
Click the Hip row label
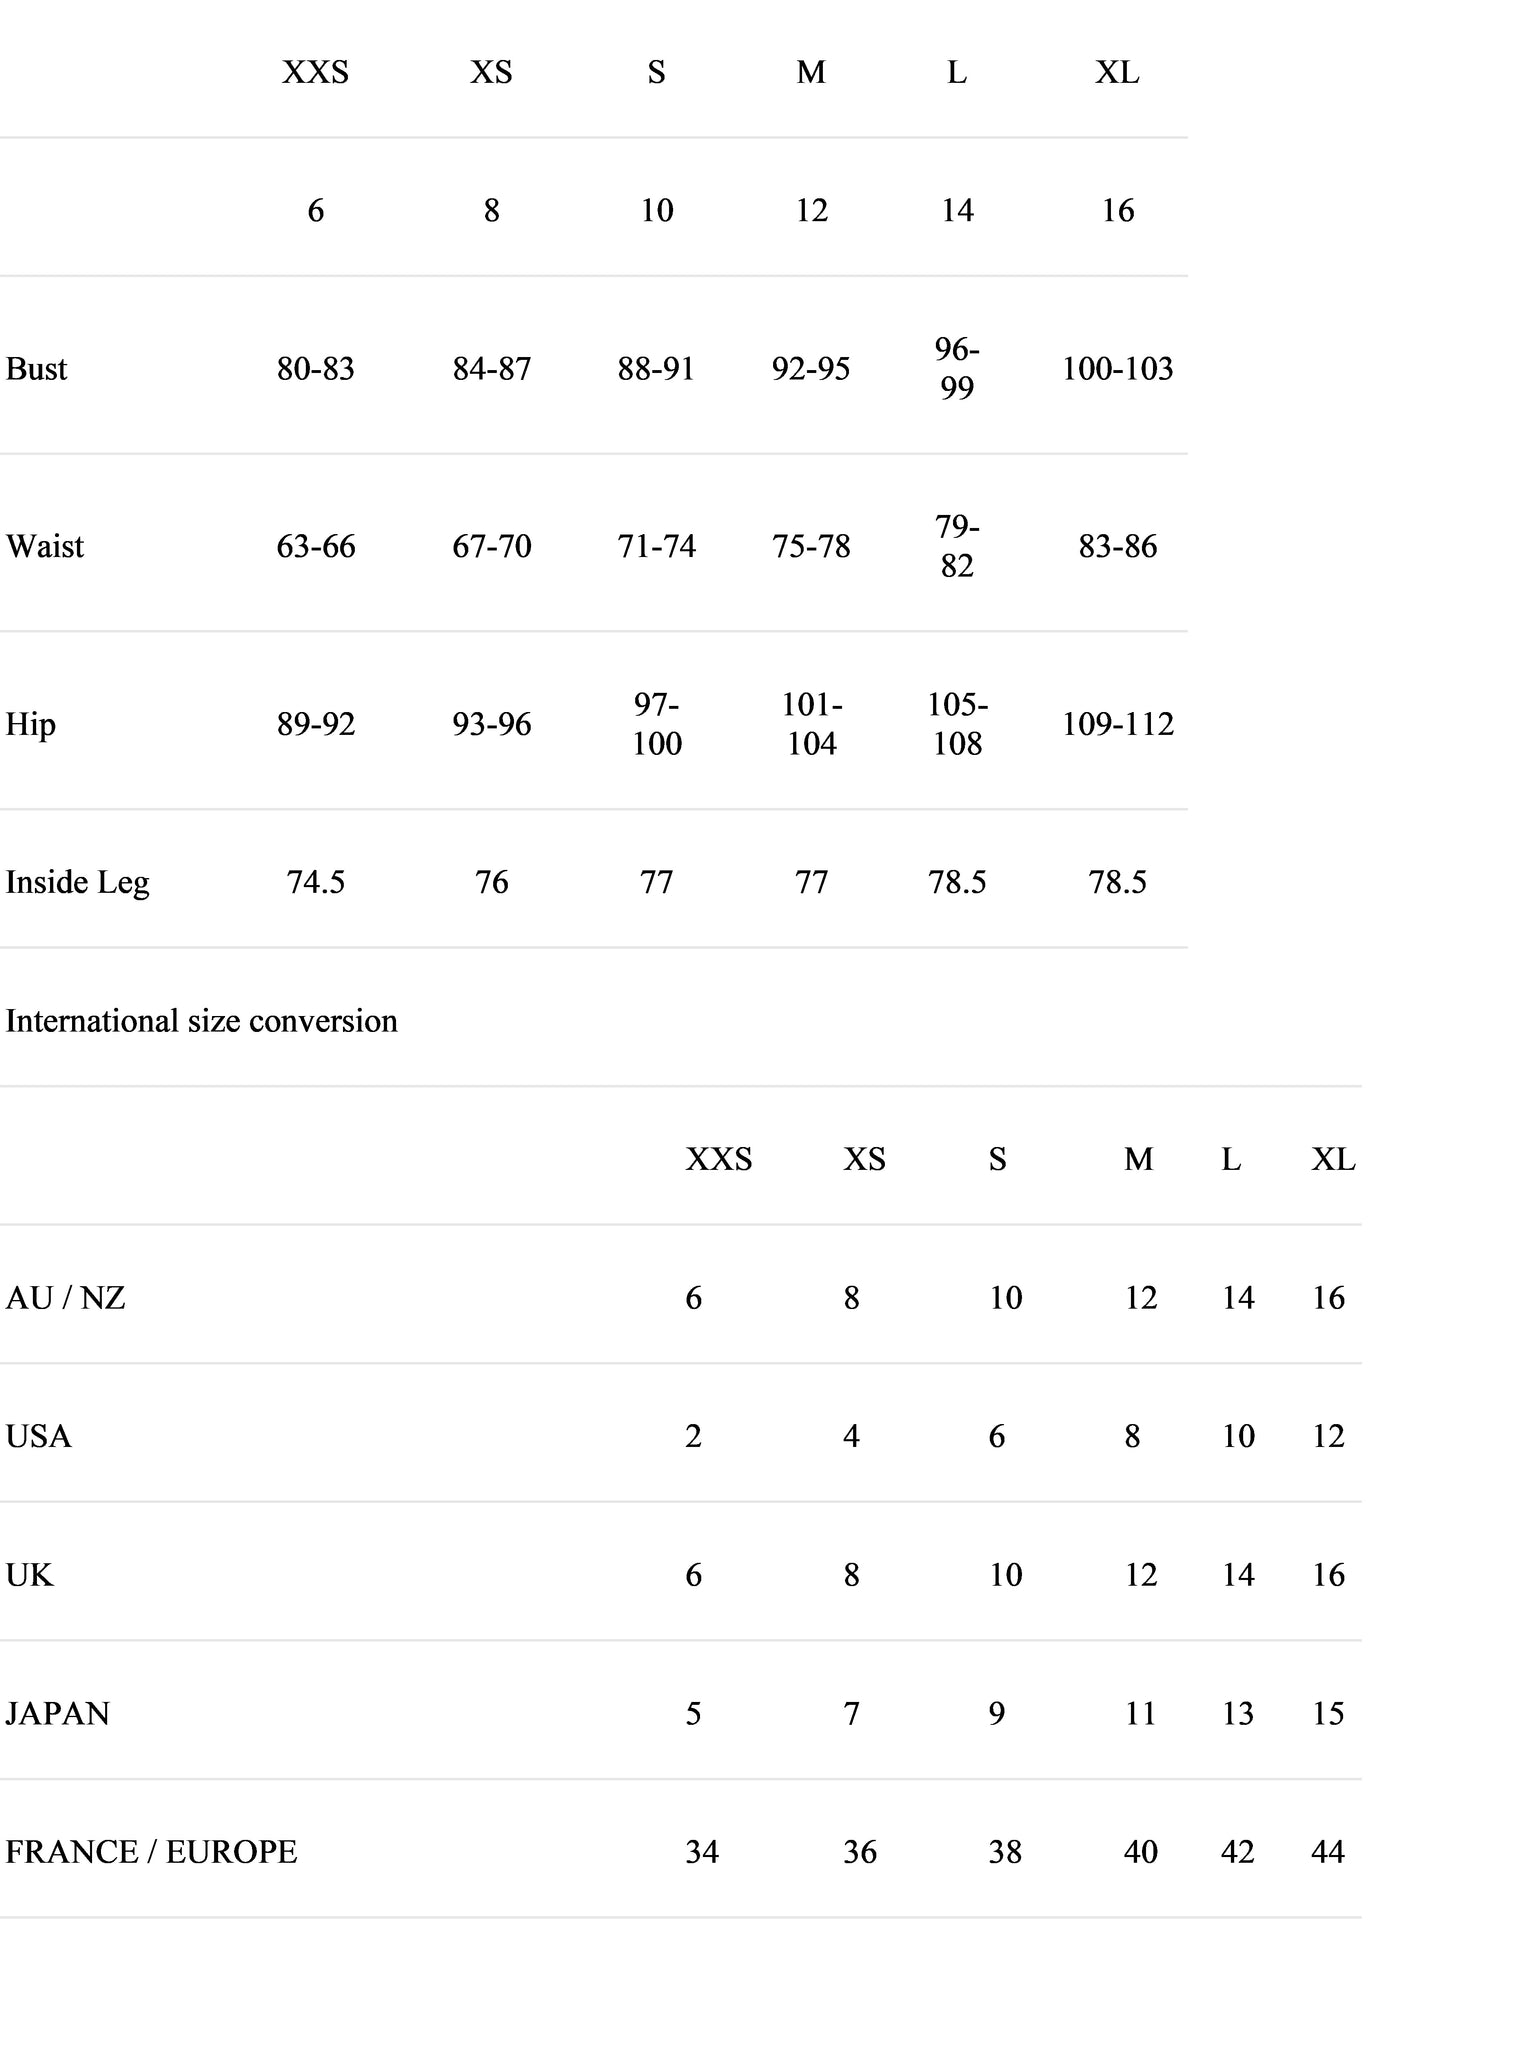(x=31, y=724)
